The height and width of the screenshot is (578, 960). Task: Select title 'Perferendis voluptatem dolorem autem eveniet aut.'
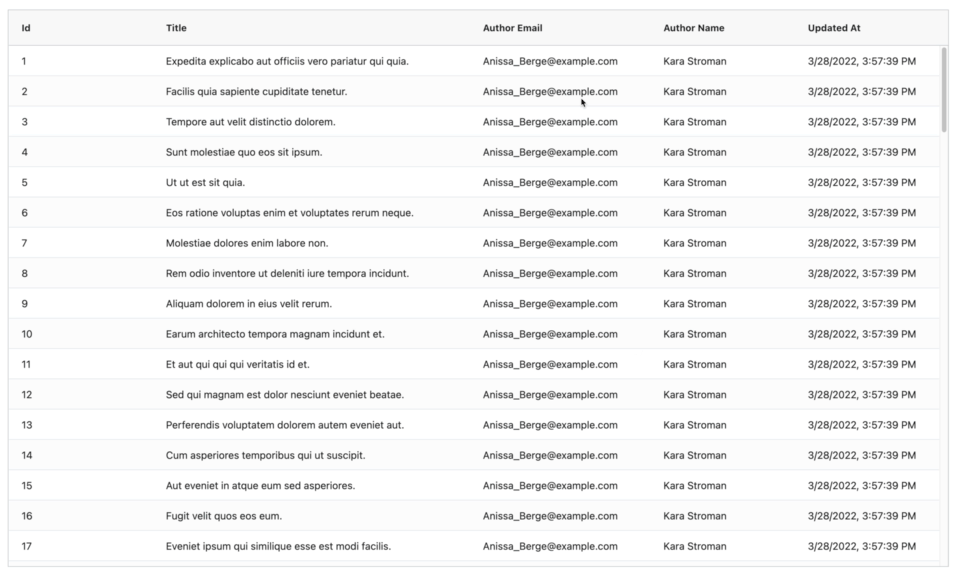click(285, 425)
